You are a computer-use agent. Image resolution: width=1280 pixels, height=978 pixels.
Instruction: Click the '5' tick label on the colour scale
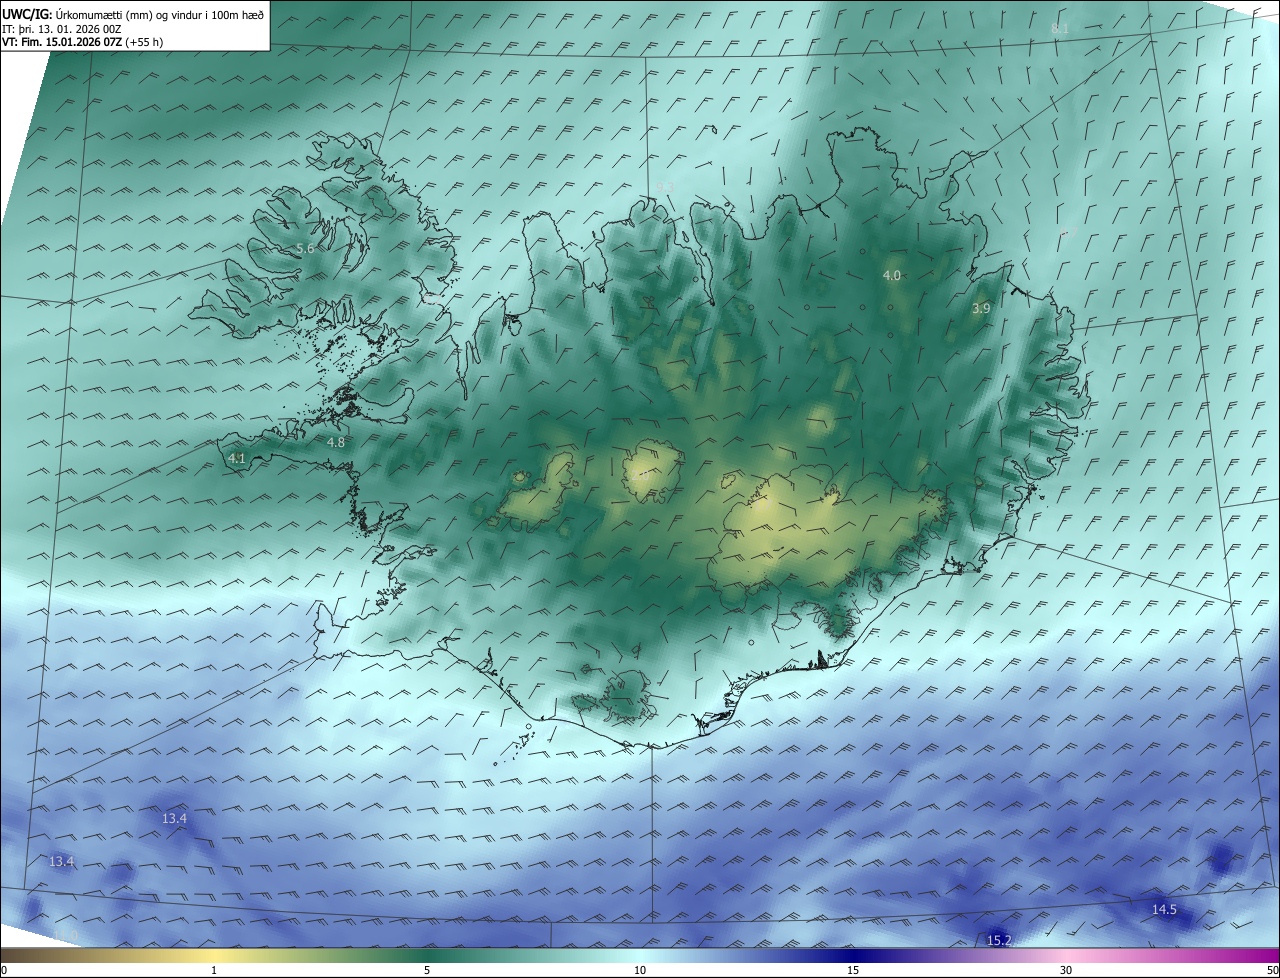tap(427, 970)
